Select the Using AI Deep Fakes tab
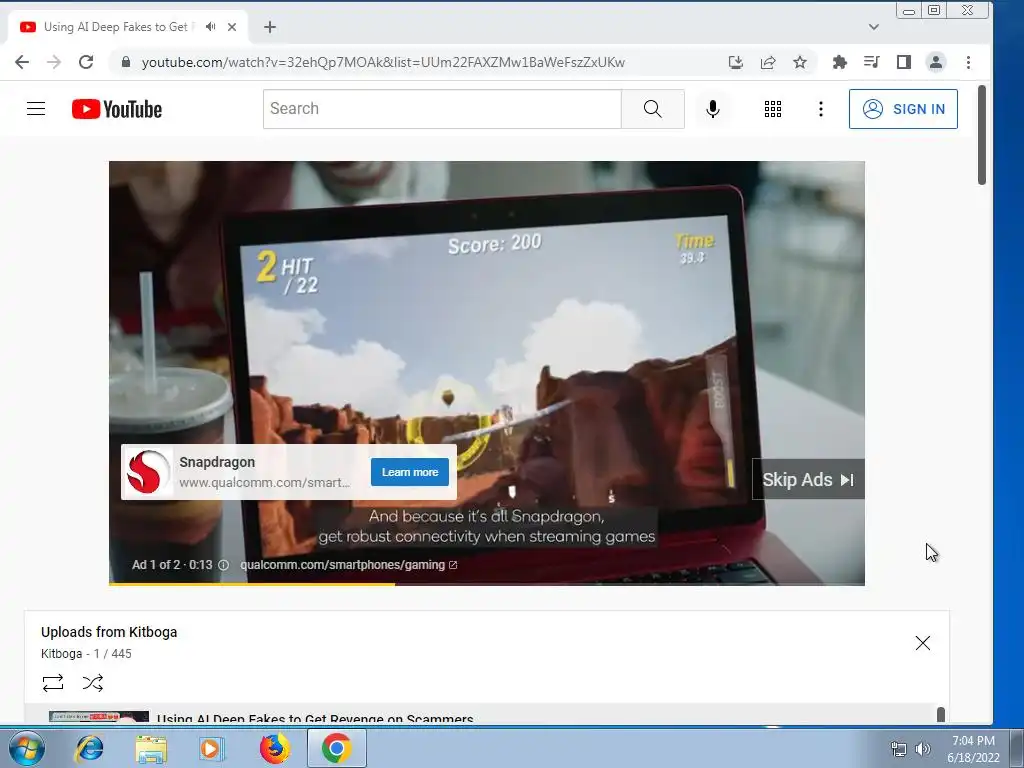 pos(127,27)
